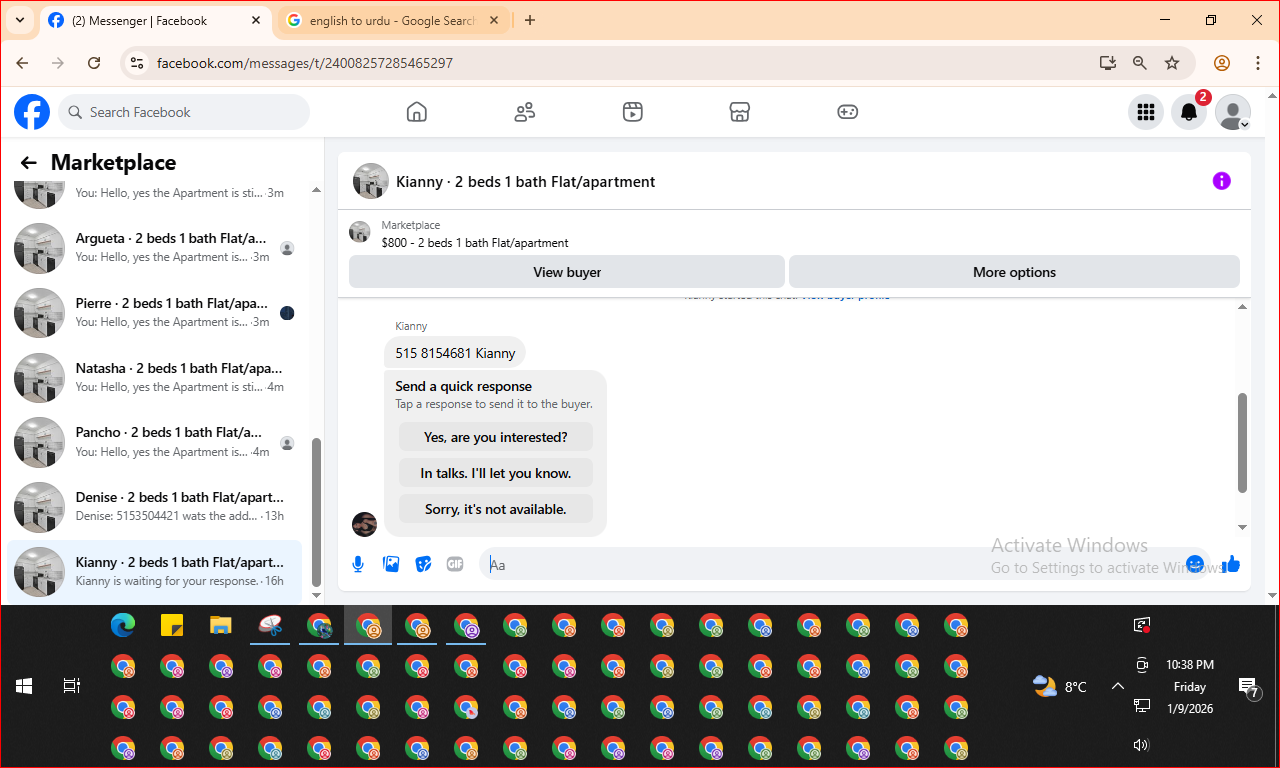Show hidden tray icons chevron
Screen dimensions: 1280x768
pos(1118,686)
